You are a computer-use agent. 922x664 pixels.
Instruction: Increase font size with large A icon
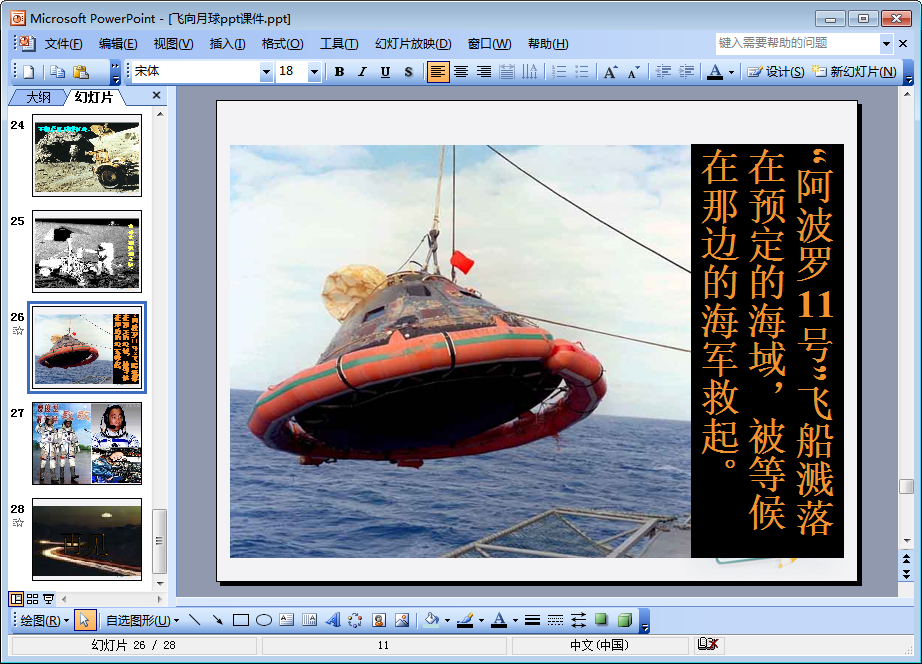610,72
